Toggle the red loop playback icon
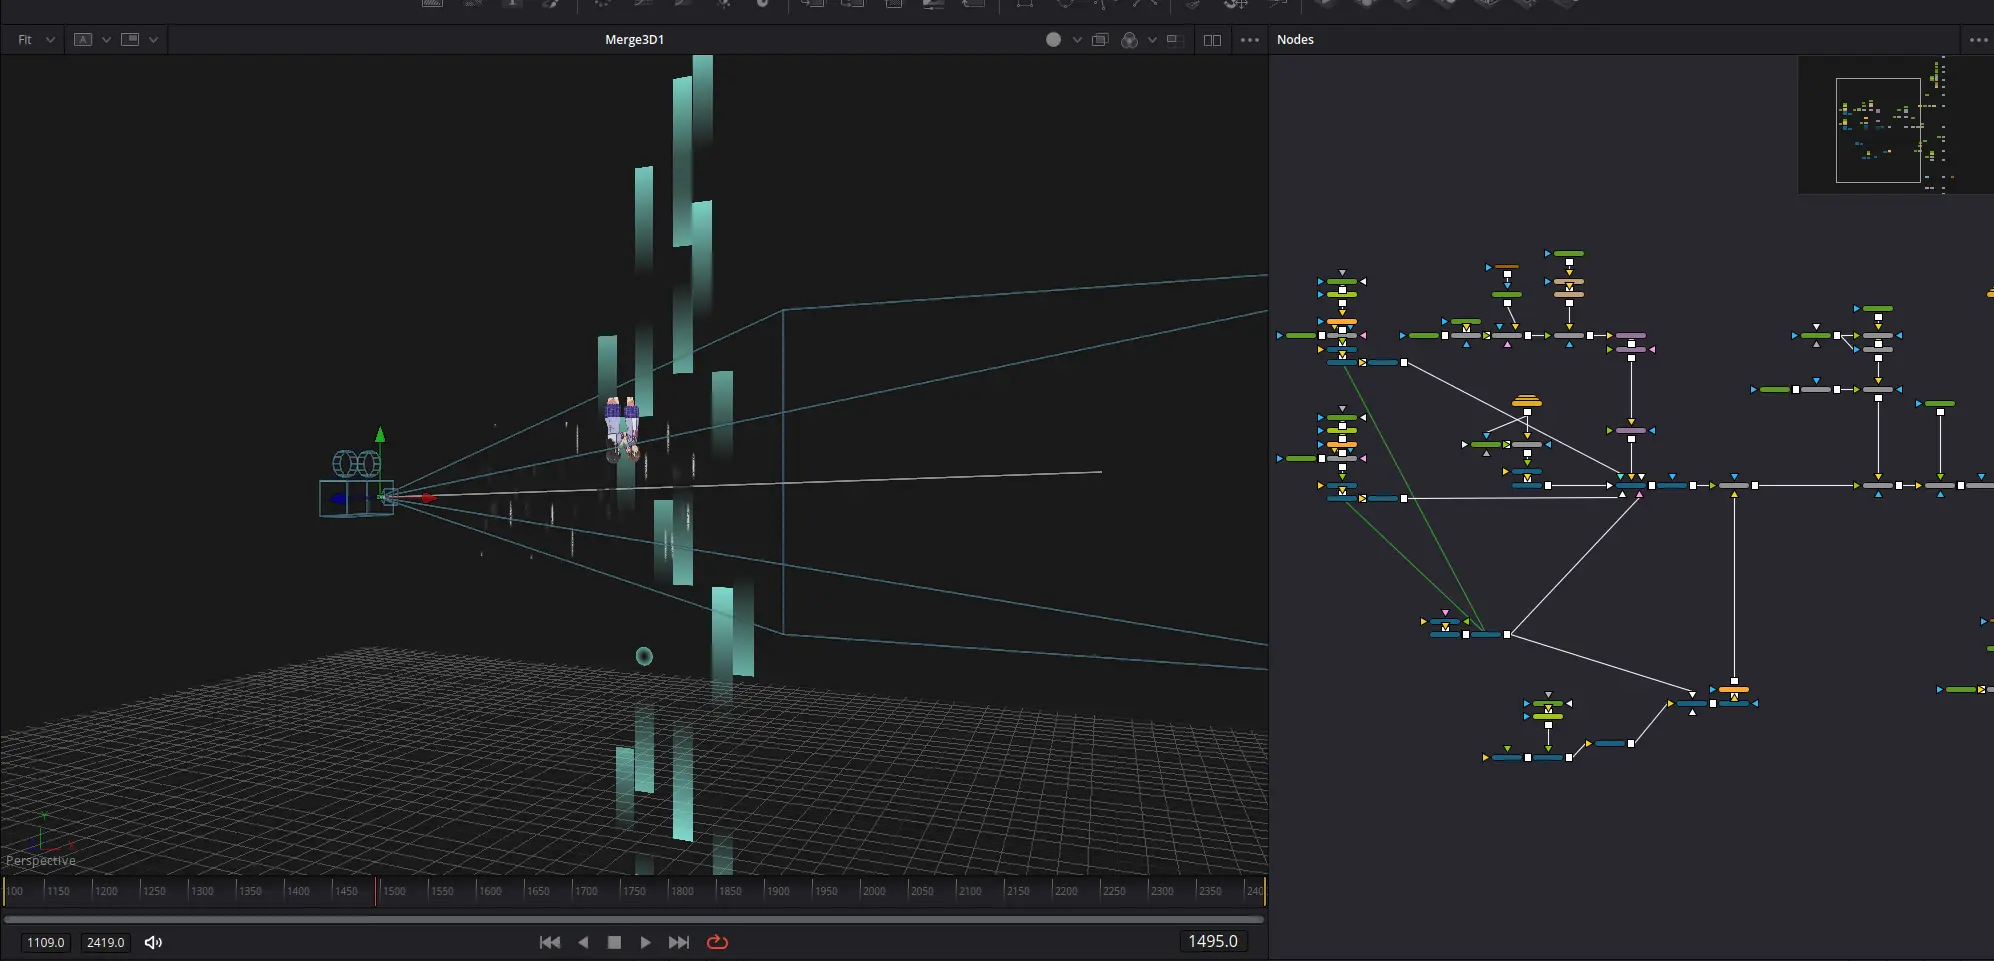The width and height of the screenshot is (1994, 961). coord(717,942)
